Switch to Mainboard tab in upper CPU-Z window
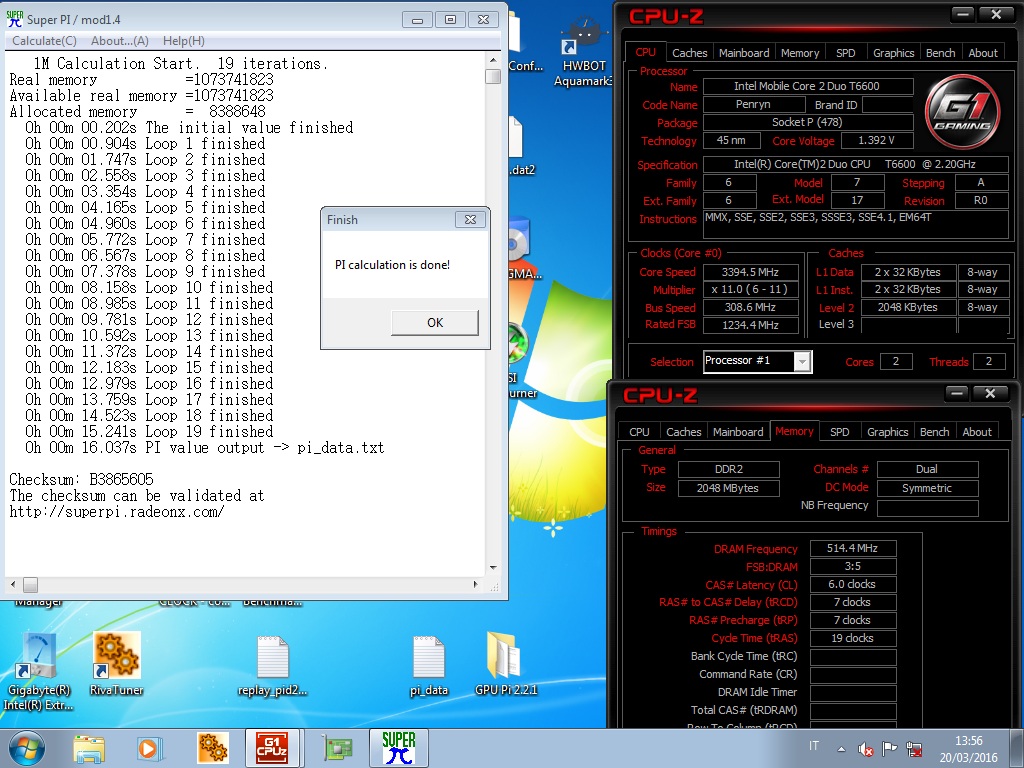The width and height of the screenshot is (1024, 768). coord(744,53)
